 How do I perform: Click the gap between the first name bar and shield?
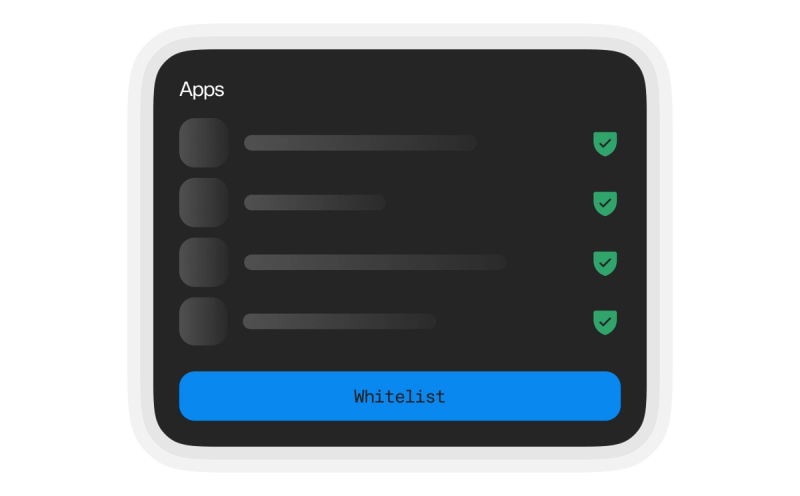pyautogui.click(x=535, y=143)
